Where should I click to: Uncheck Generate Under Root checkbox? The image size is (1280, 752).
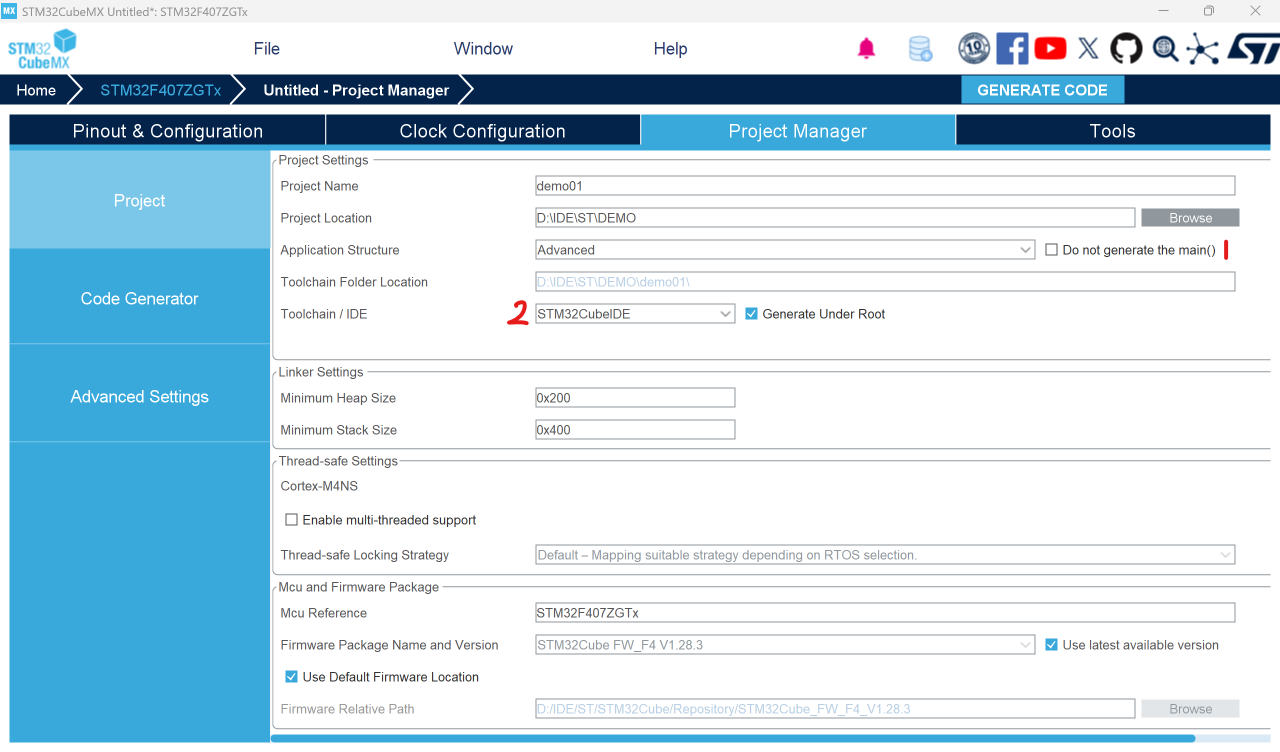pyautogui.click(x=752, y=314)
